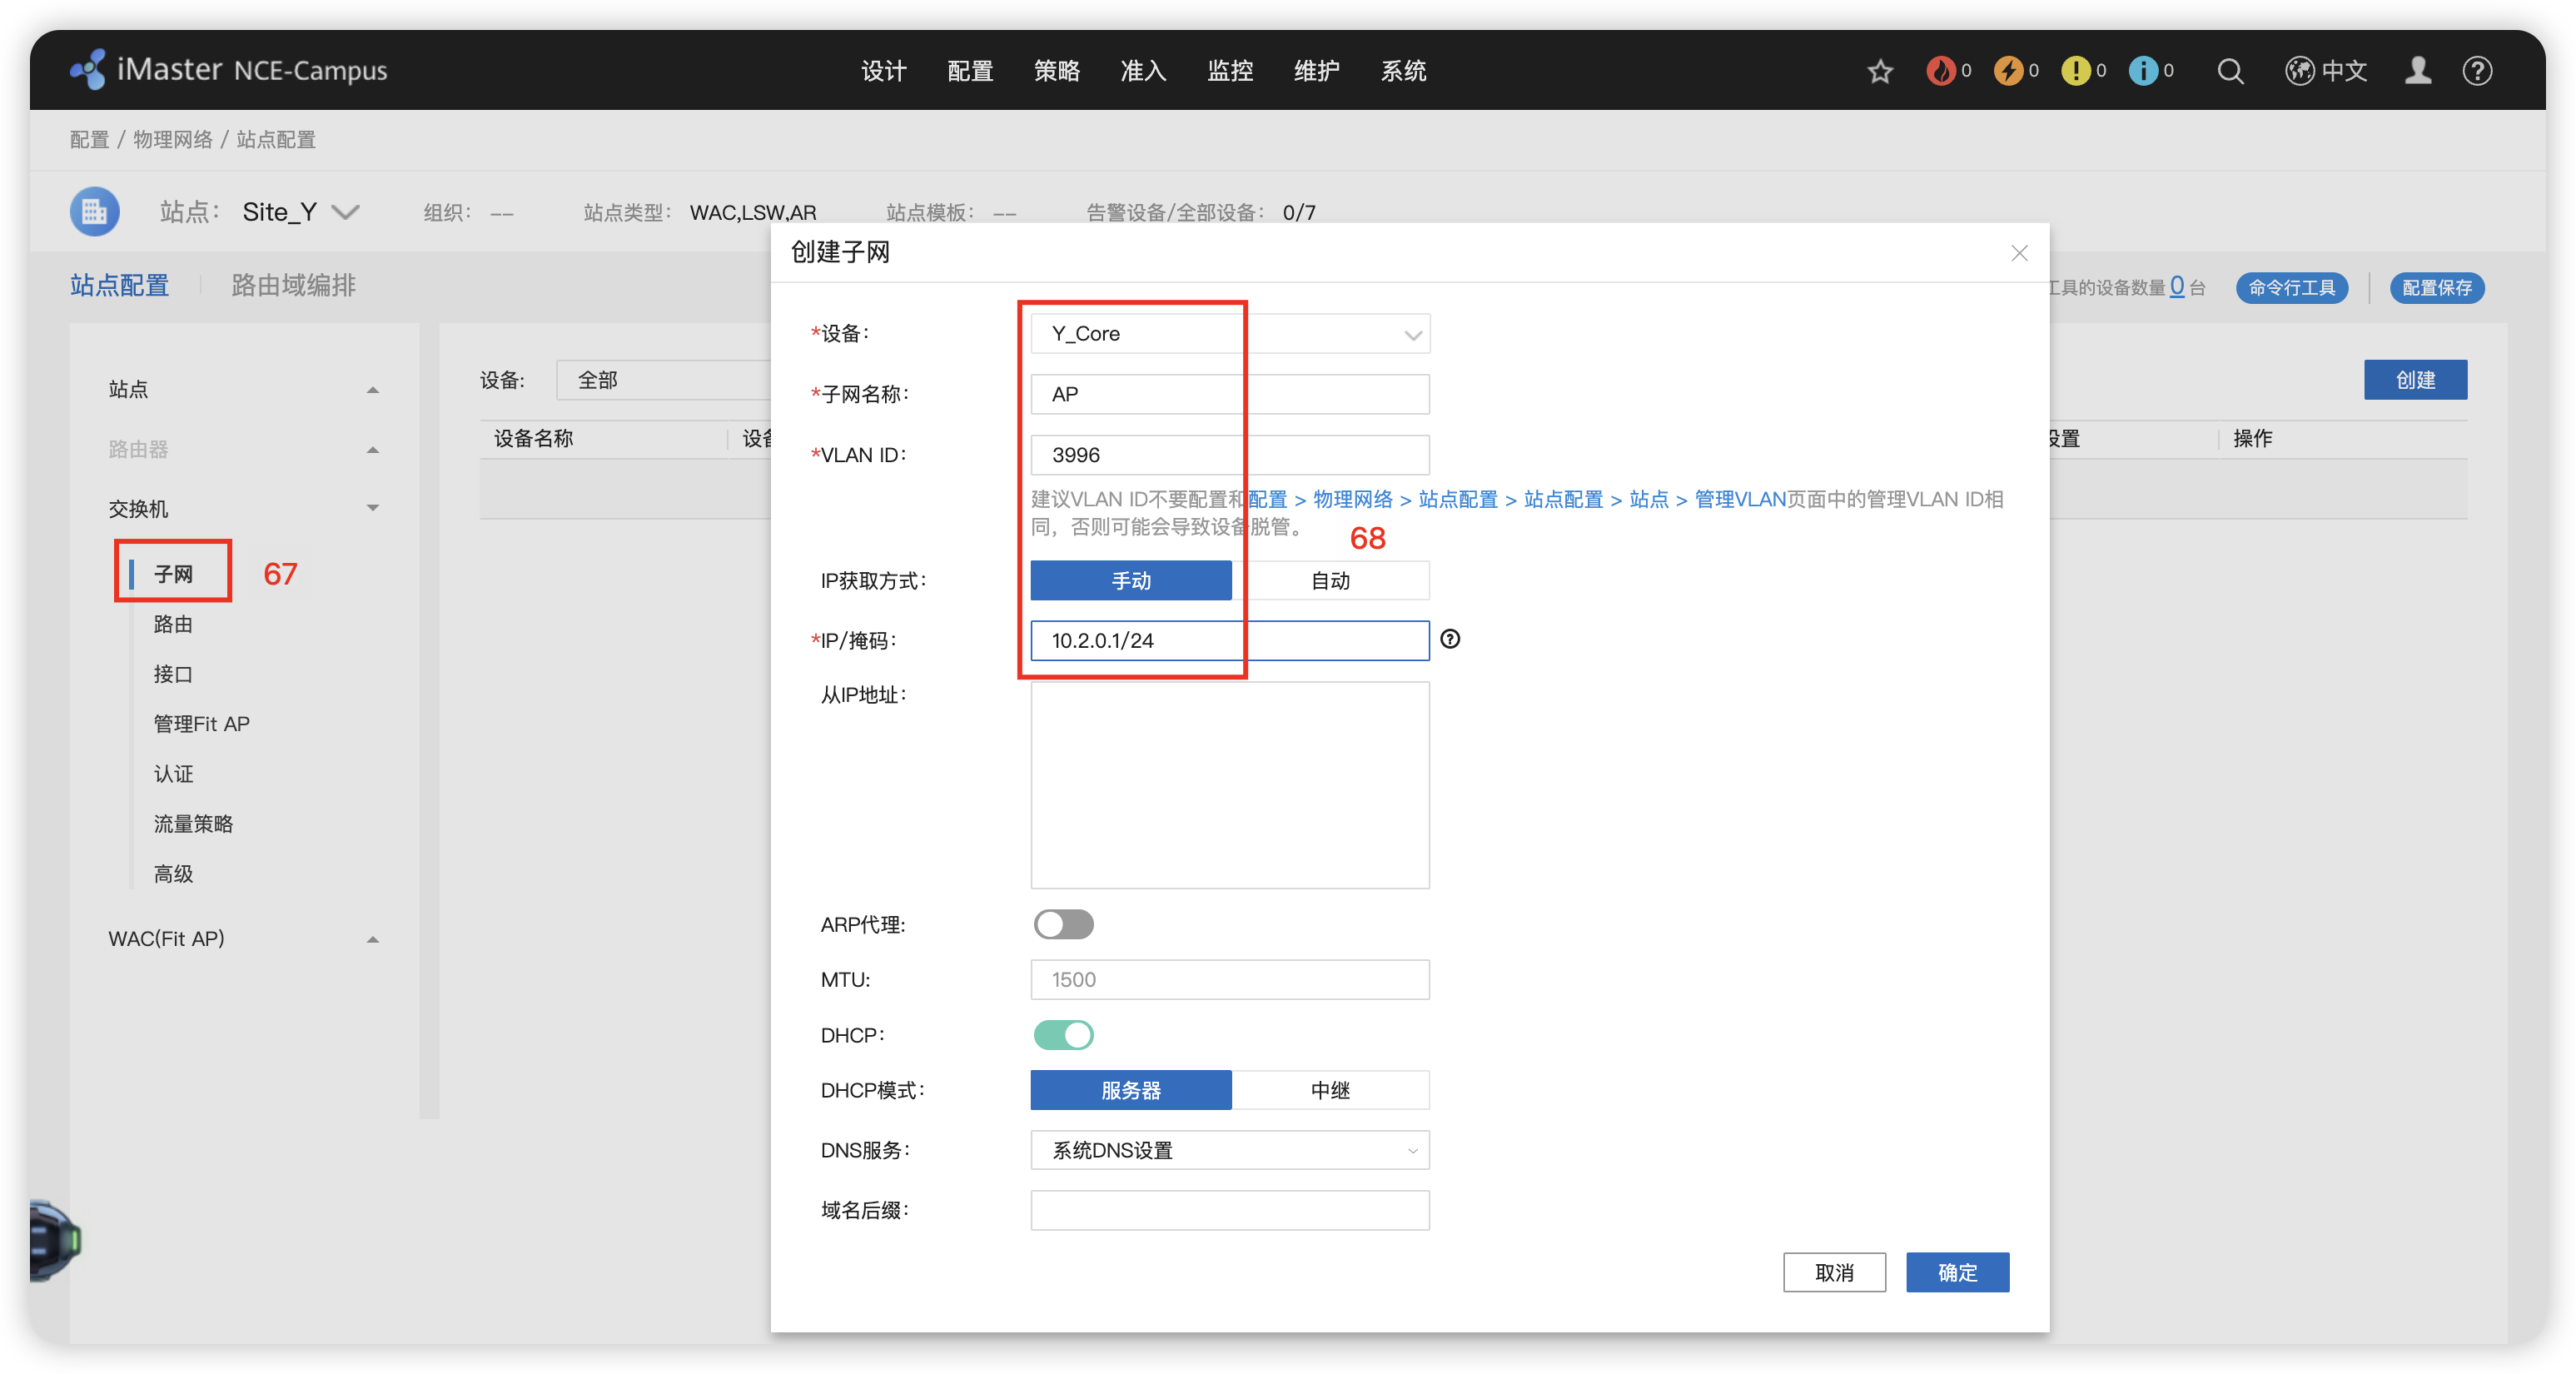Click the 域名后缀 input field

[x=1230, y=1210]
